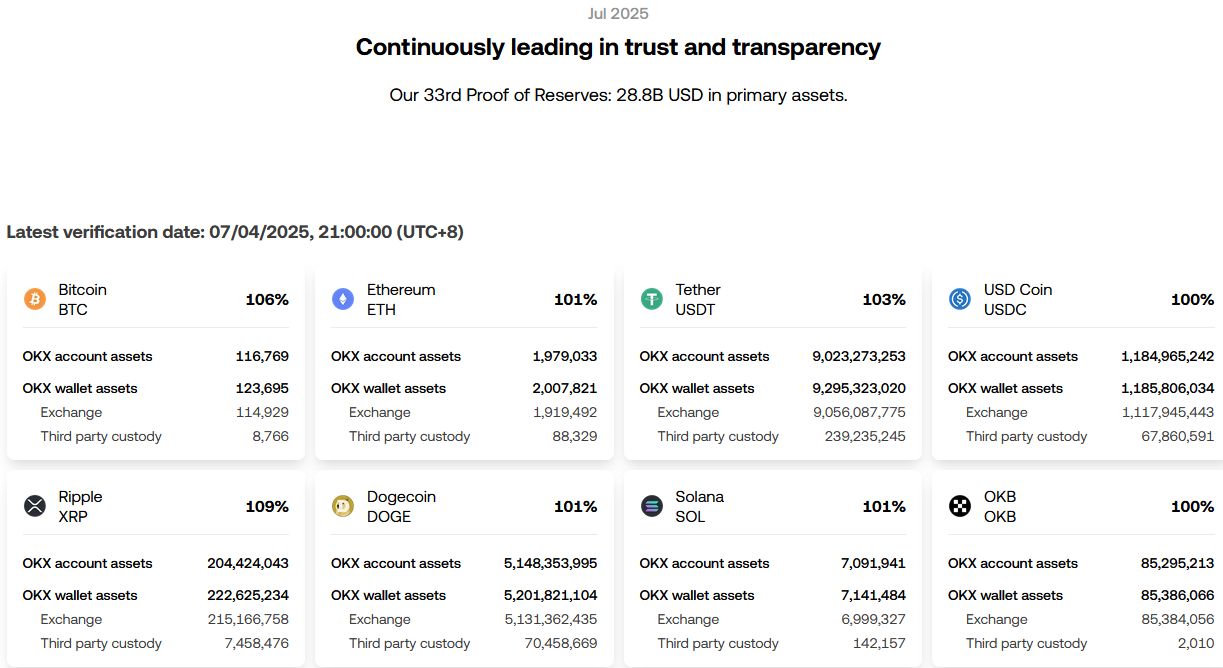Select the Dogecoin DOGE icon

click(x=344, y=507)
